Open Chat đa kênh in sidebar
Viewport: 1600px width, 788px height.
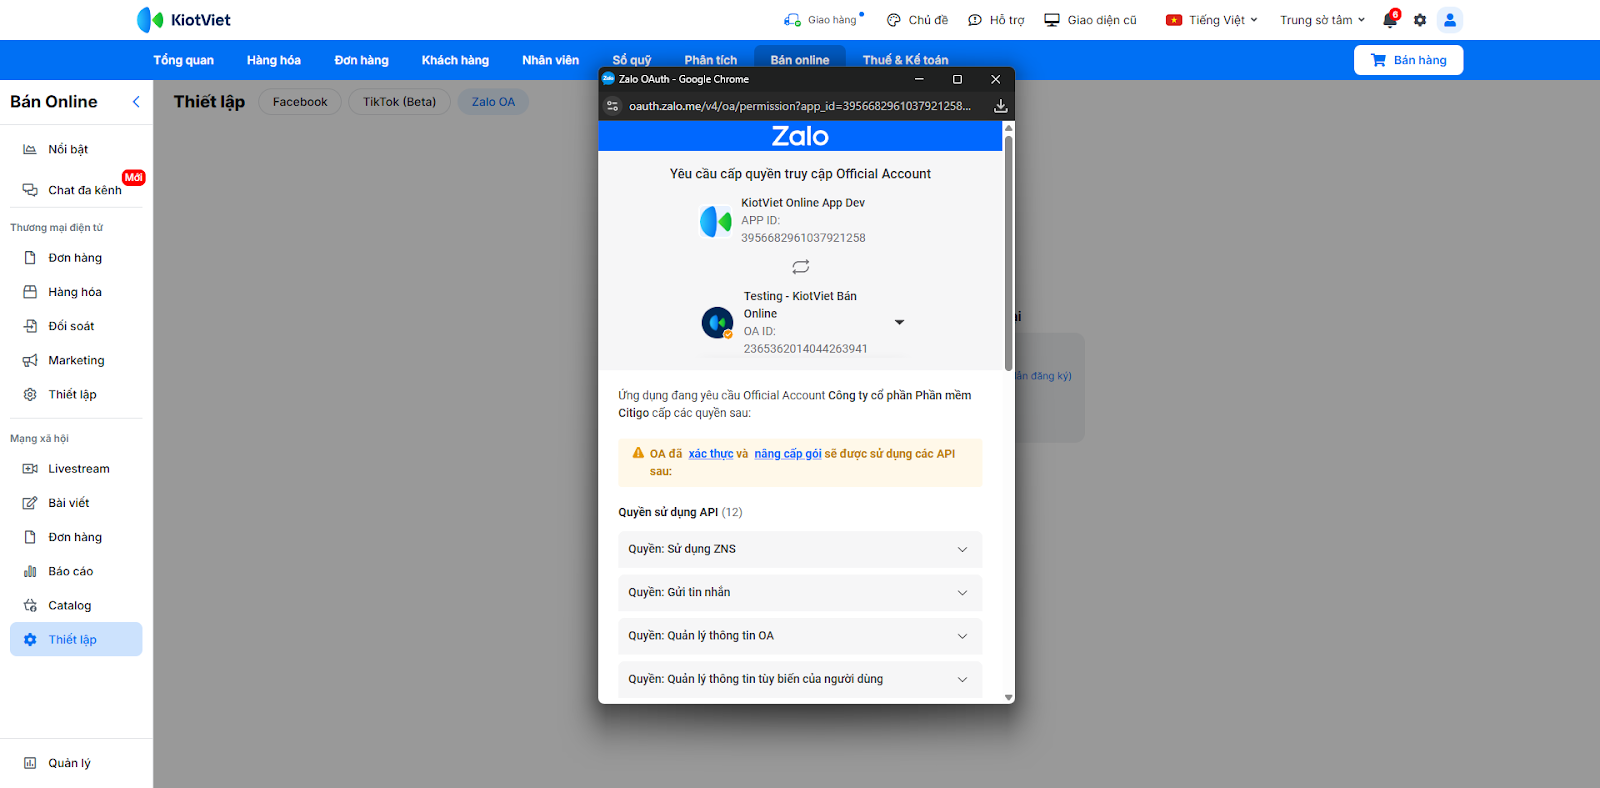click(x=84, y=190)
